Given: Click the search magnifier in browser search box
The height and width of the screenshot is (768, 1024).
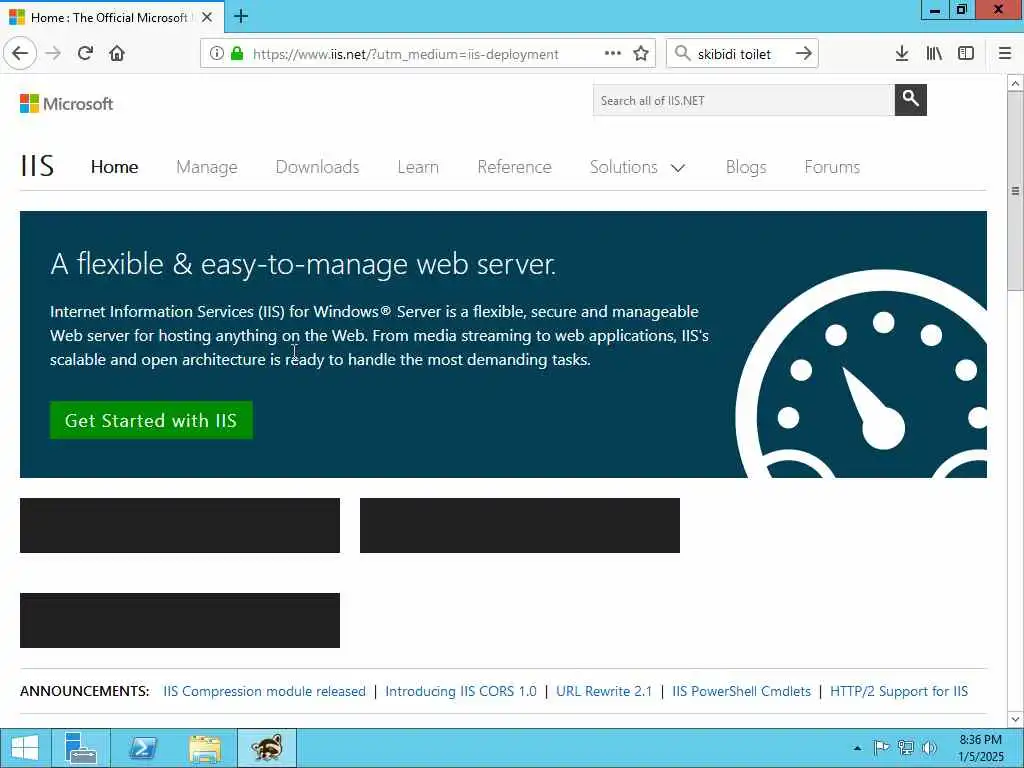Looking at the screenshot, I should [682, 54].
